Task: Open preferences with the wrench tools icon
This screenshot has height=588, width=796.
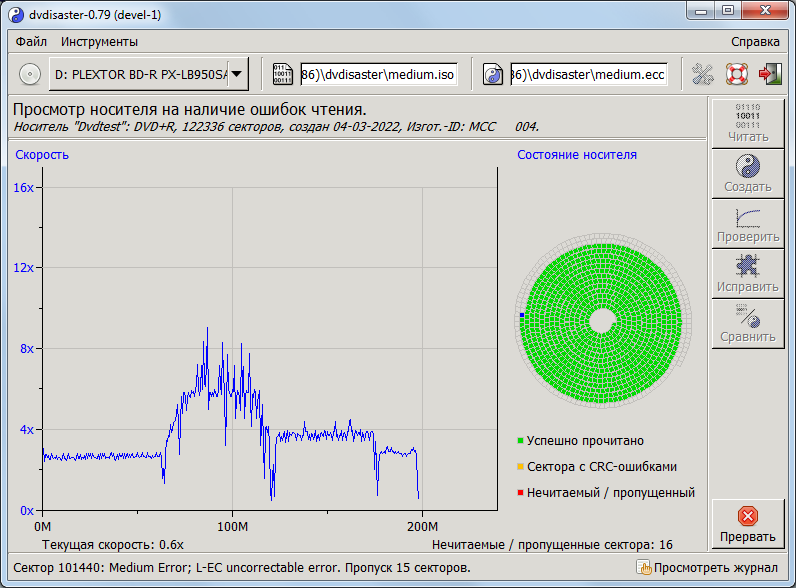Action: pyautogui.click(x=704, y=74)
